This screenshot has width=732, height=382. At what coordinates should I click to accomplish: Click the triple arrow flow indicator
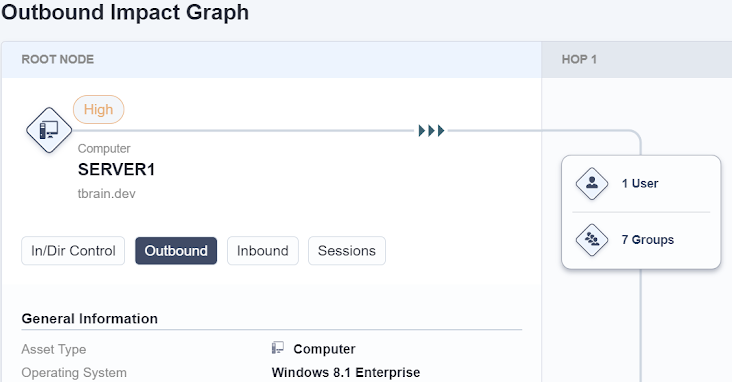[431, 131]
